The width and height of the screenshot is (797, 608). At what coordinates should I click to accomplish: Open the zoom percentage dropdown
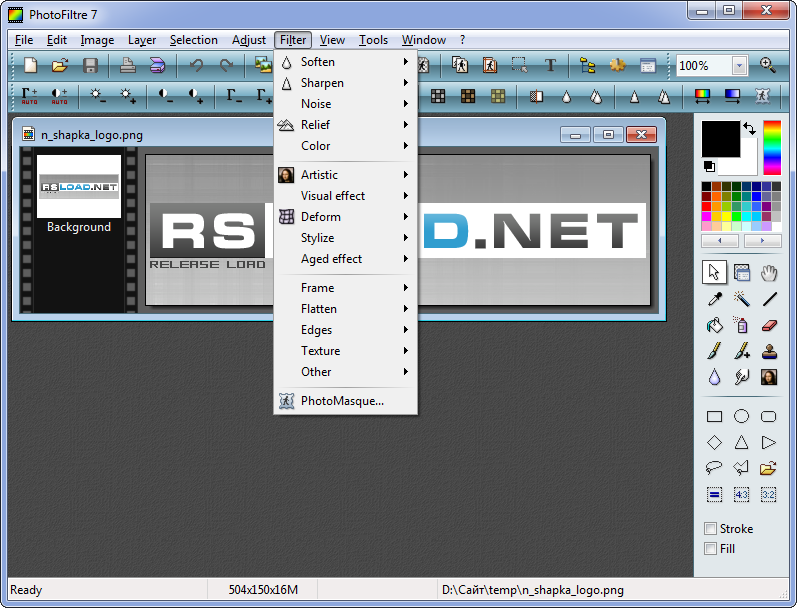click(x=739, y=66)
